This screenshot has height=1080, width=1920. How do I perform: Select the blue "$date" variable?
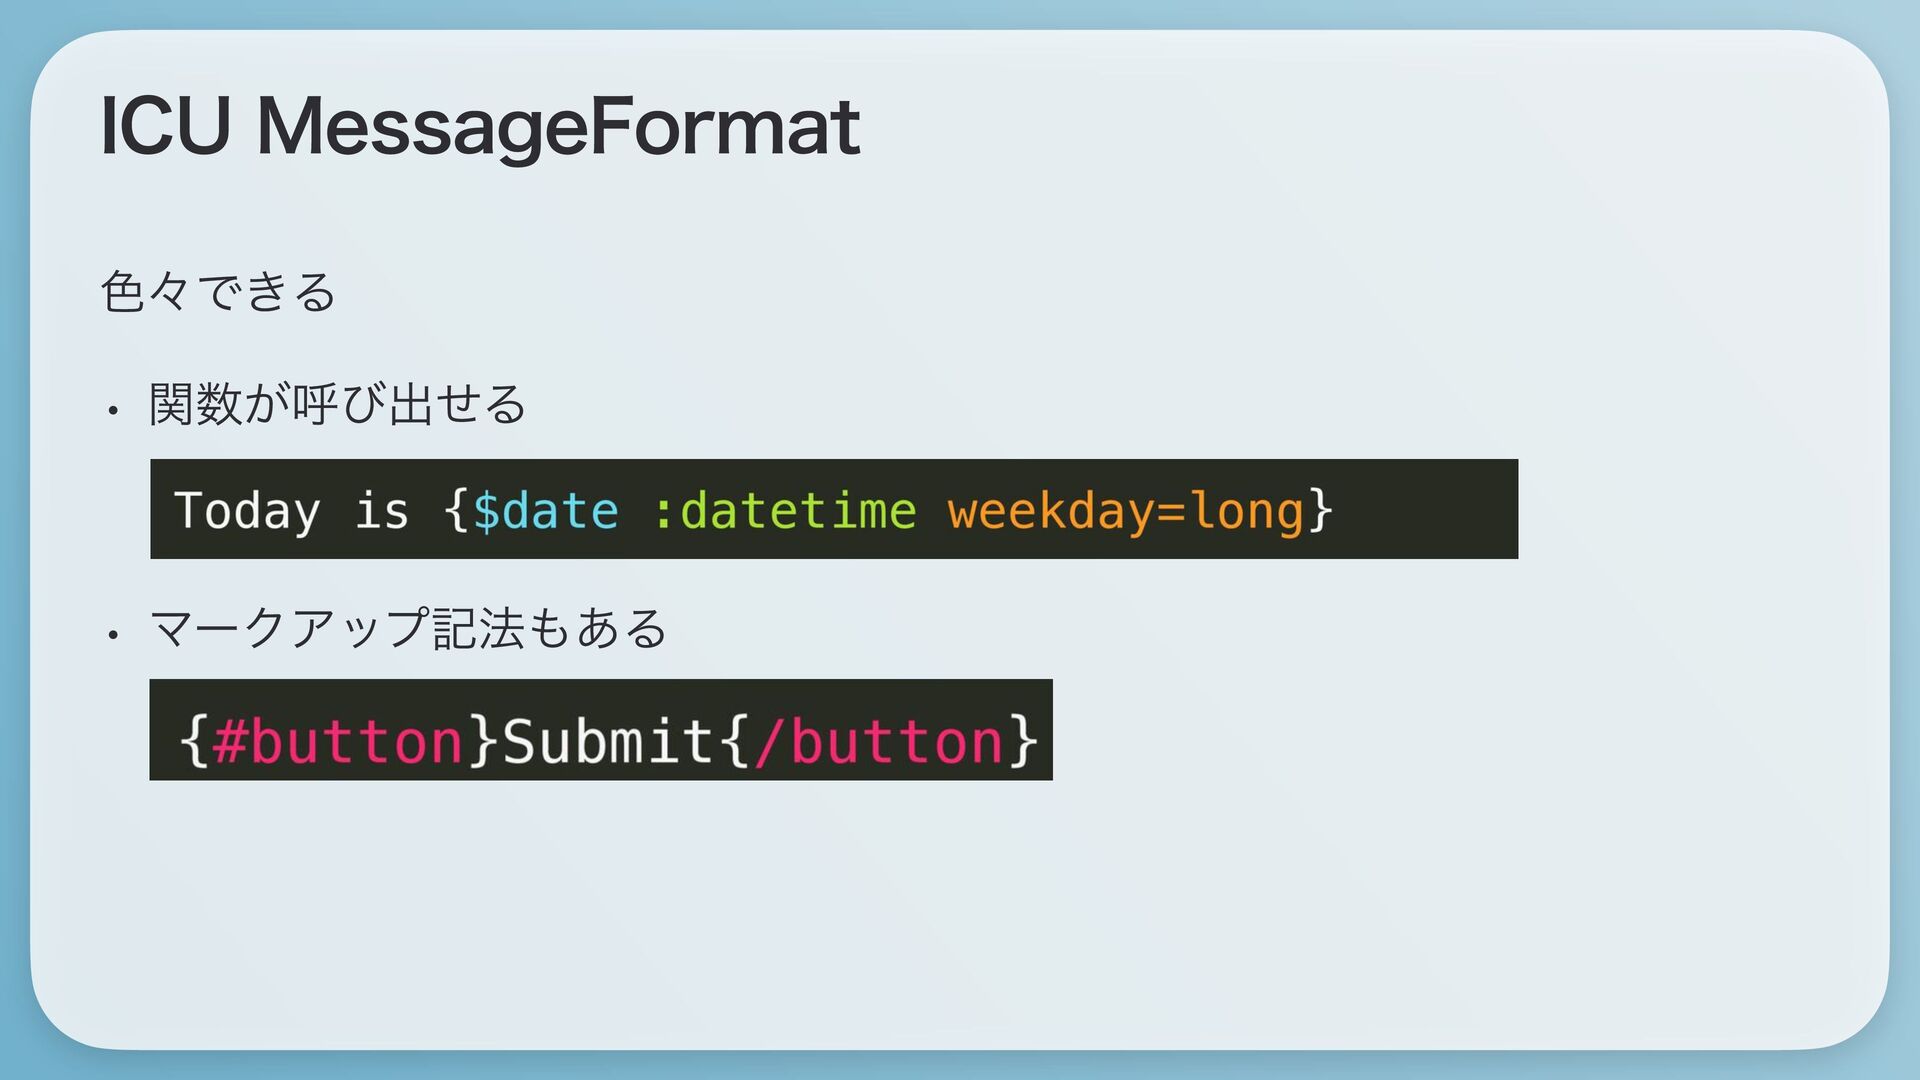coord(545,511)
